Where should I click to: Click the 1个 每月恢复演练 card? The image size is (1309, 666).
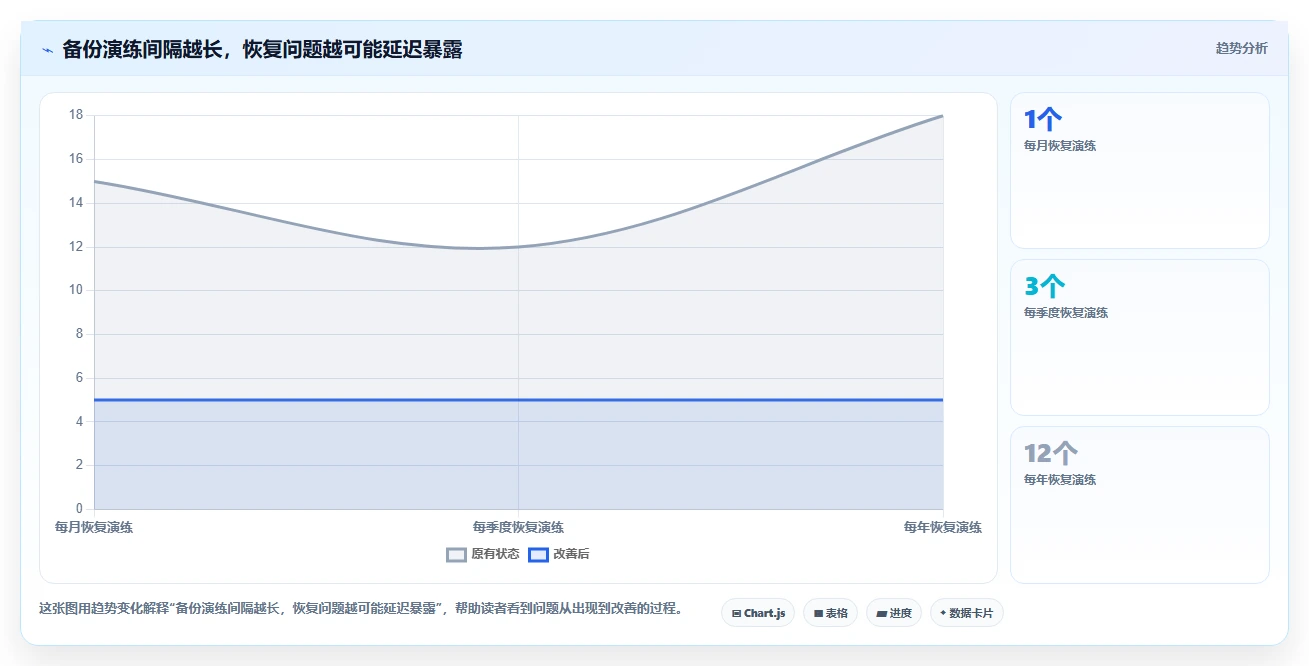click(1139, 170)
